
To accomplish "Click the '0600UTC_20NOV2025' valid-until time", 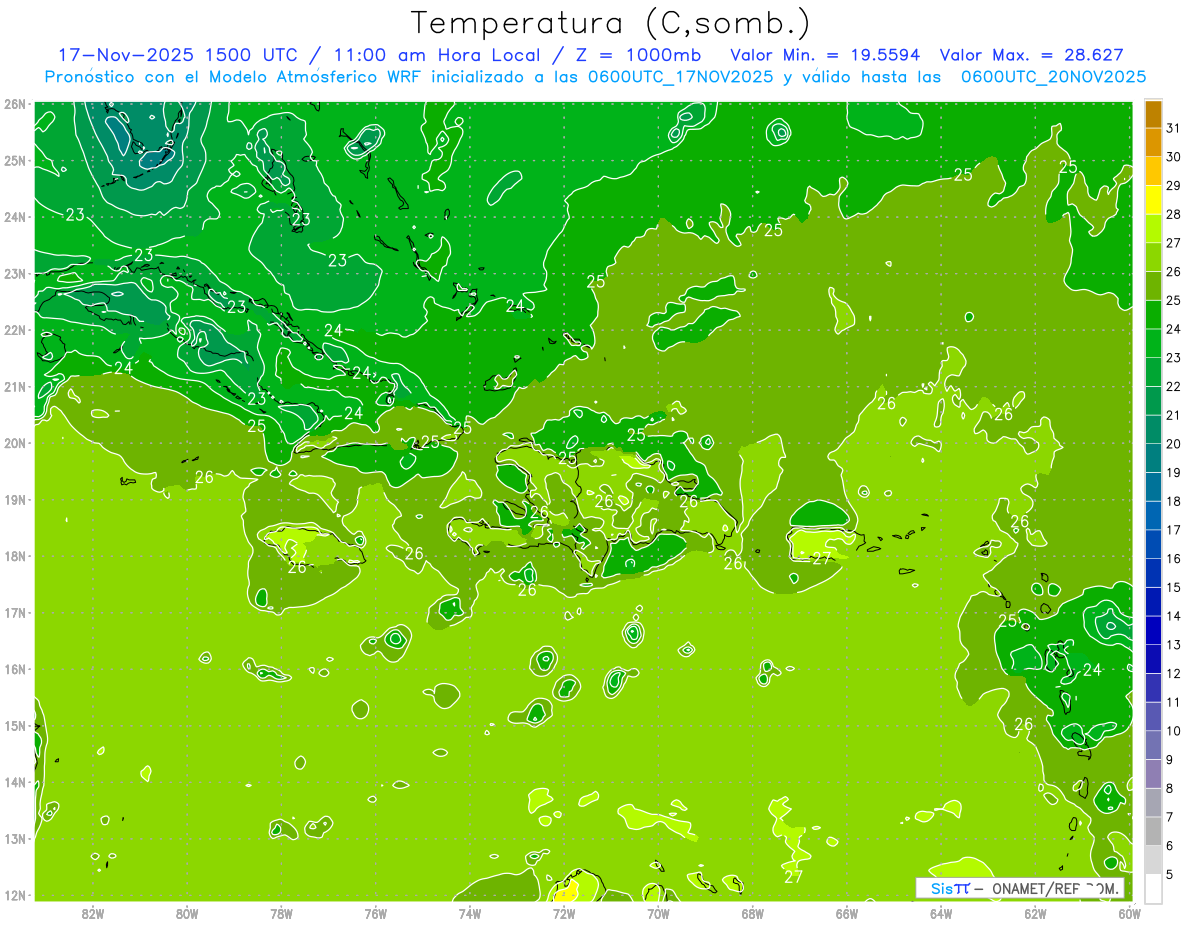I will [x=1054, y=76].
